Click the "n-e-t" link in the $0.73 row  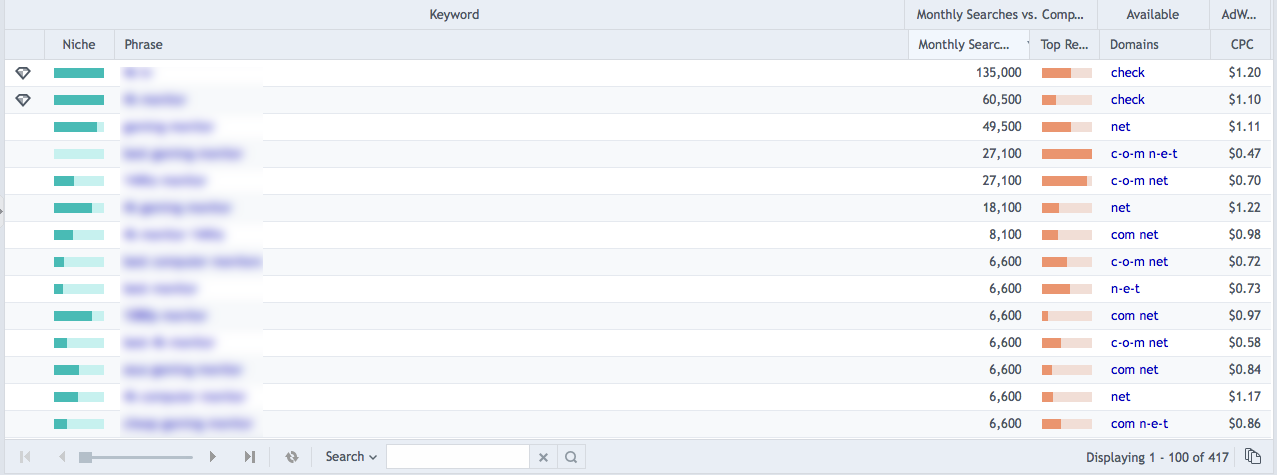pyautogui.click(x=1125, y=289)
